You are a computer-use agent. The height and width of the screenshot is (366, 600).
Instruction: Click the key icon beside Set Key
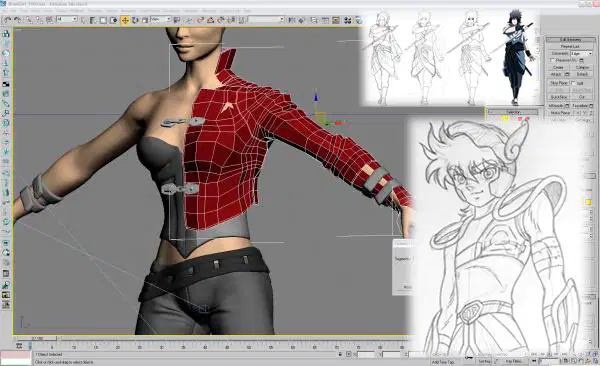click(468, 359)
